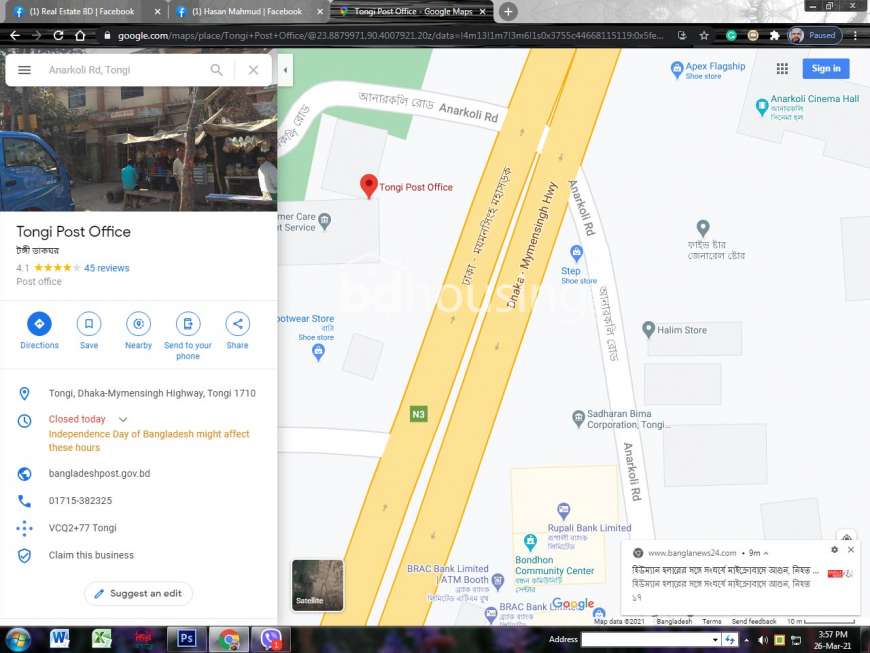Open Chrome three-dot menu
870x653 pixels.
point(855,36)
